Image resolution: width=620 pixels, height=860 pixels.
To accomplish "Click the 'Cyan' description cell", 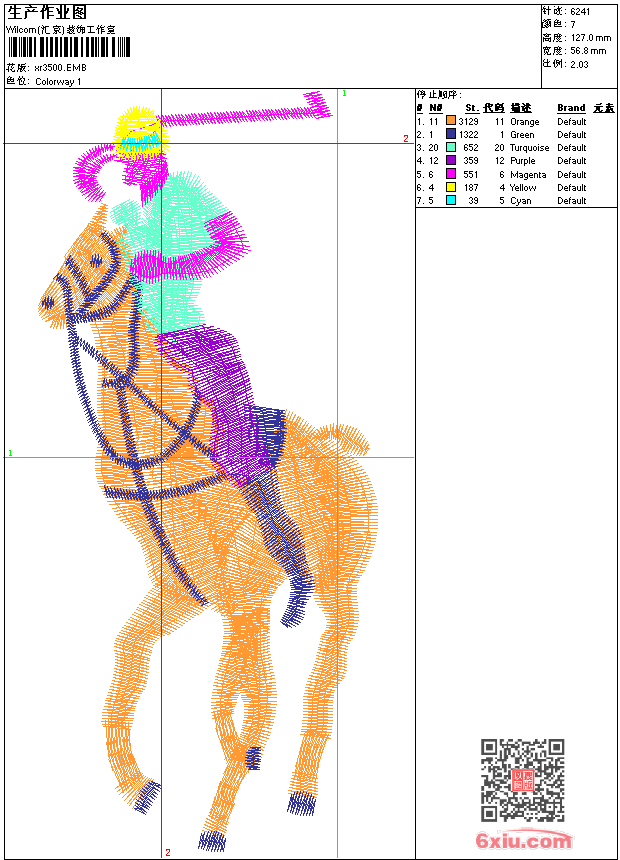I will 521,201.
